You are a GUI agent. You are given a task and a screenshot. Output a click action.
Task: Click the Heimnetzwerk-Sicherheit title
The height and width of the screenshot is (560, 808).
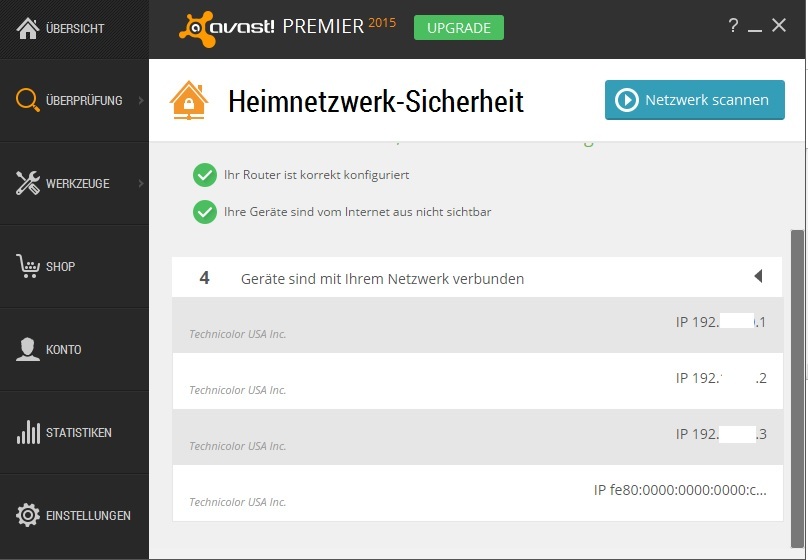(376, 101)
